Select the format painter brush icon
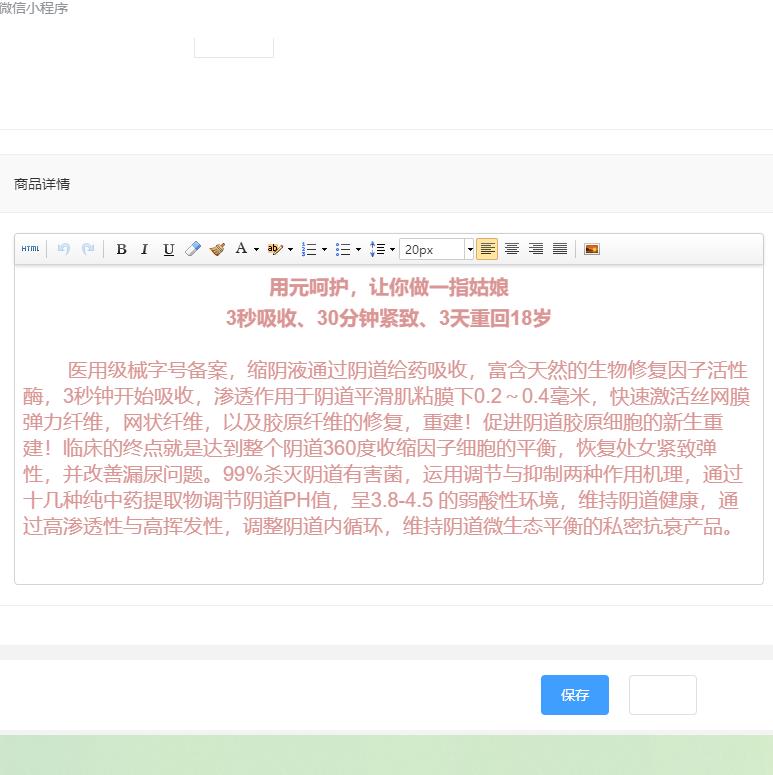 tap(217, 249)
